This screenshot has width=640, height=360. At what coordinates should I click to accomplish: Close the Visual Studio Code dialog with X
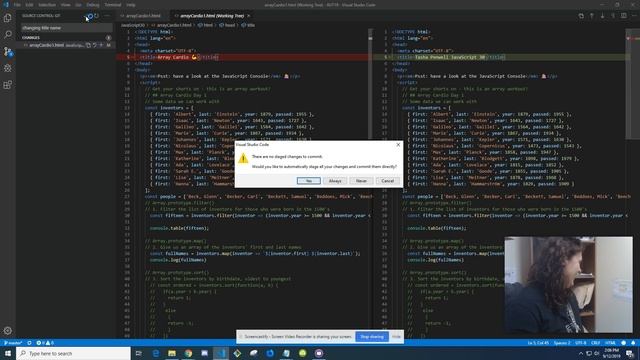(x=398, y=144)
